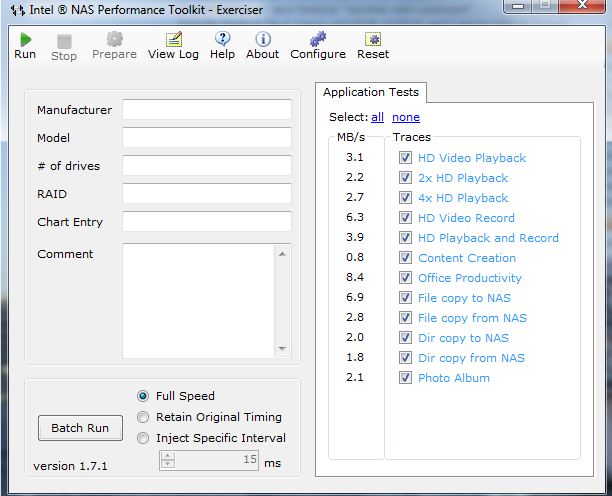612x496 pixels.
Task: Open the About info icon
Action: pyautogui.click(x=263, y=39)
